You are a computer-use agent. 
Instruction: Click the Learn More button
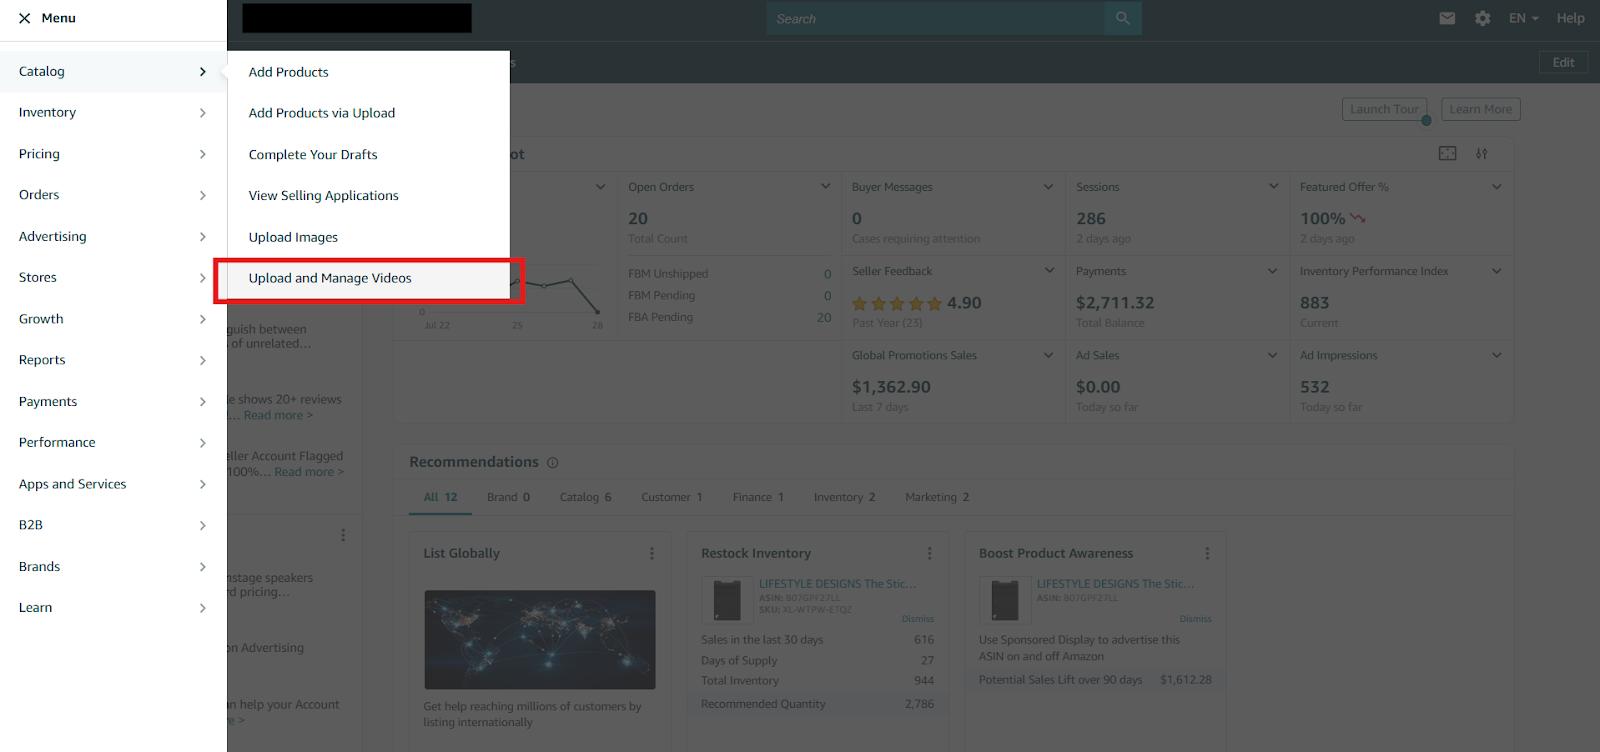(1480, 109)
